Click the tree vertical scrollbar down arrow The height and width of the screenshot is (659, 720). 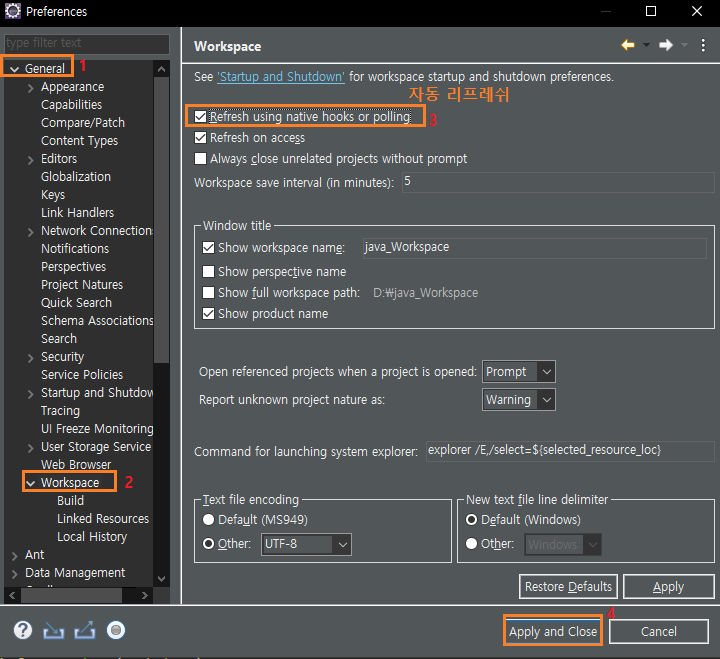tap(161, 579)
